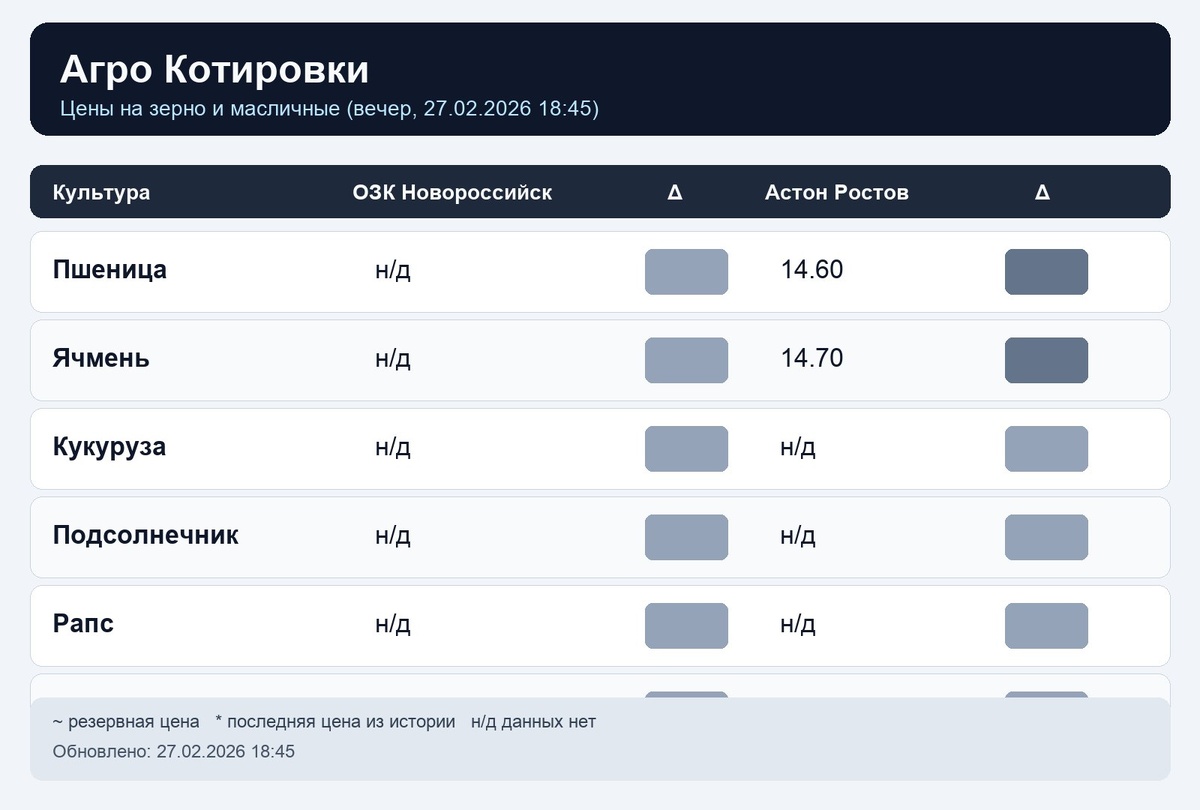Click the Культура column header
Screen dimensions: 1200x810
click(101, 192)
